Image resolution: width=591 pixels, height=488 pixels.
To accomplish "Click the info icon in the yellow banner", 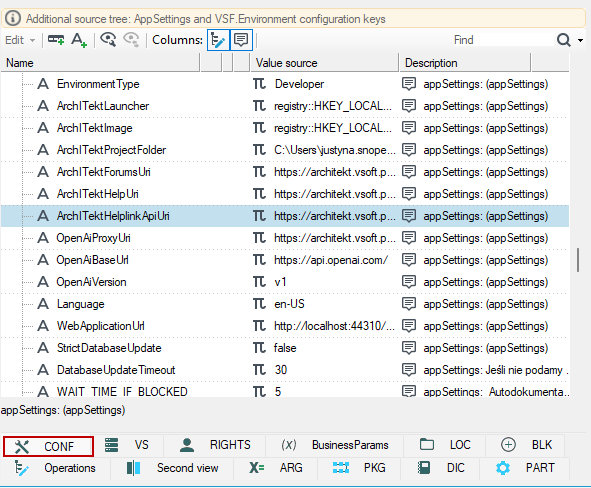I will pyautogui.click(x=12, y=18).
